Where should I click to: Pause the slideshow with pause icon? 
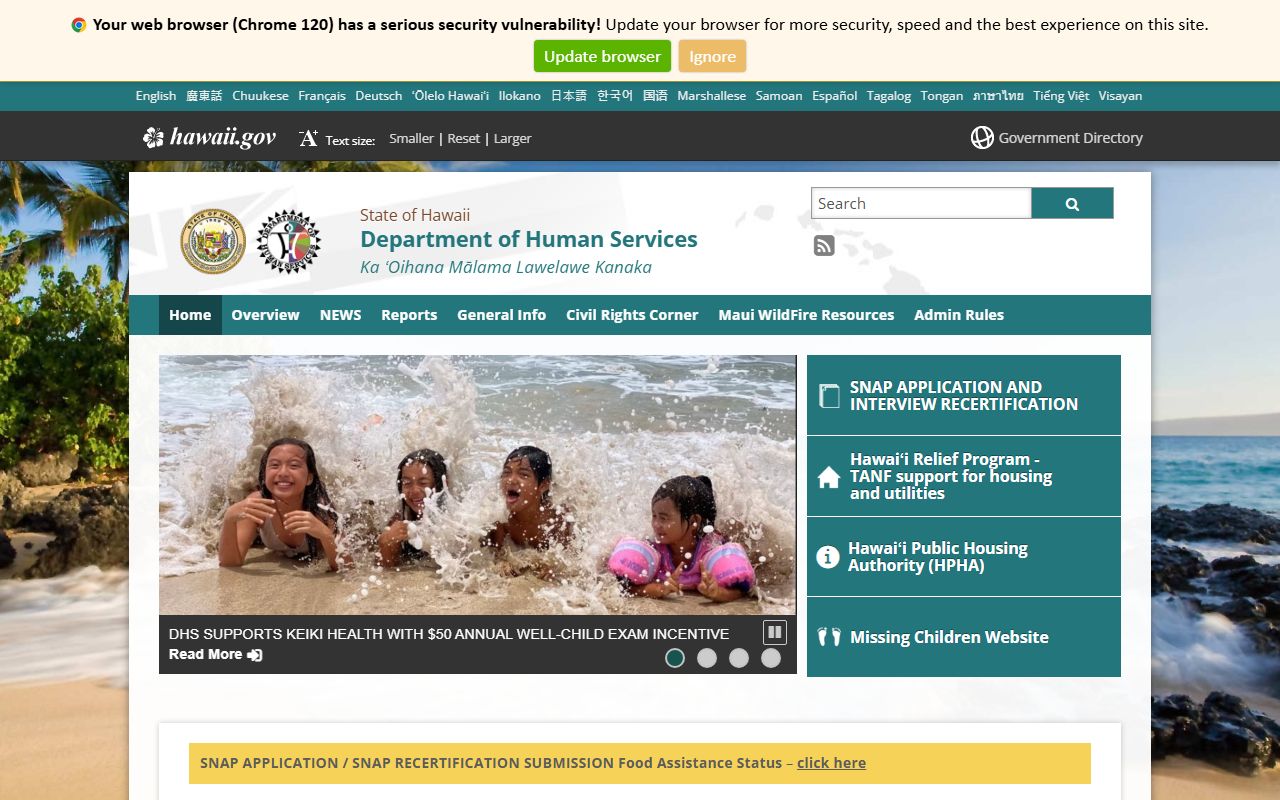coord(775,632)
